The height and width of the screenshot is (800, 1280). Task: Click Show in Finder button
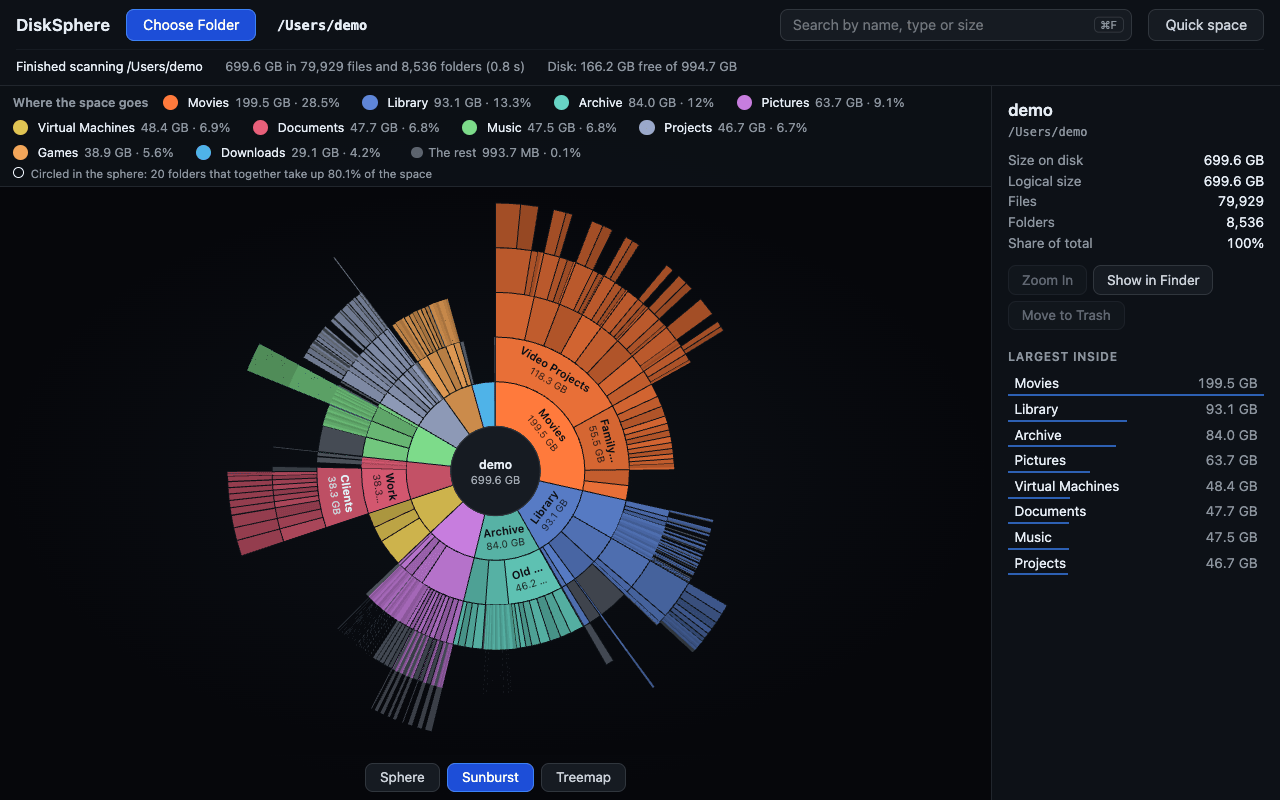(1153, 280)
